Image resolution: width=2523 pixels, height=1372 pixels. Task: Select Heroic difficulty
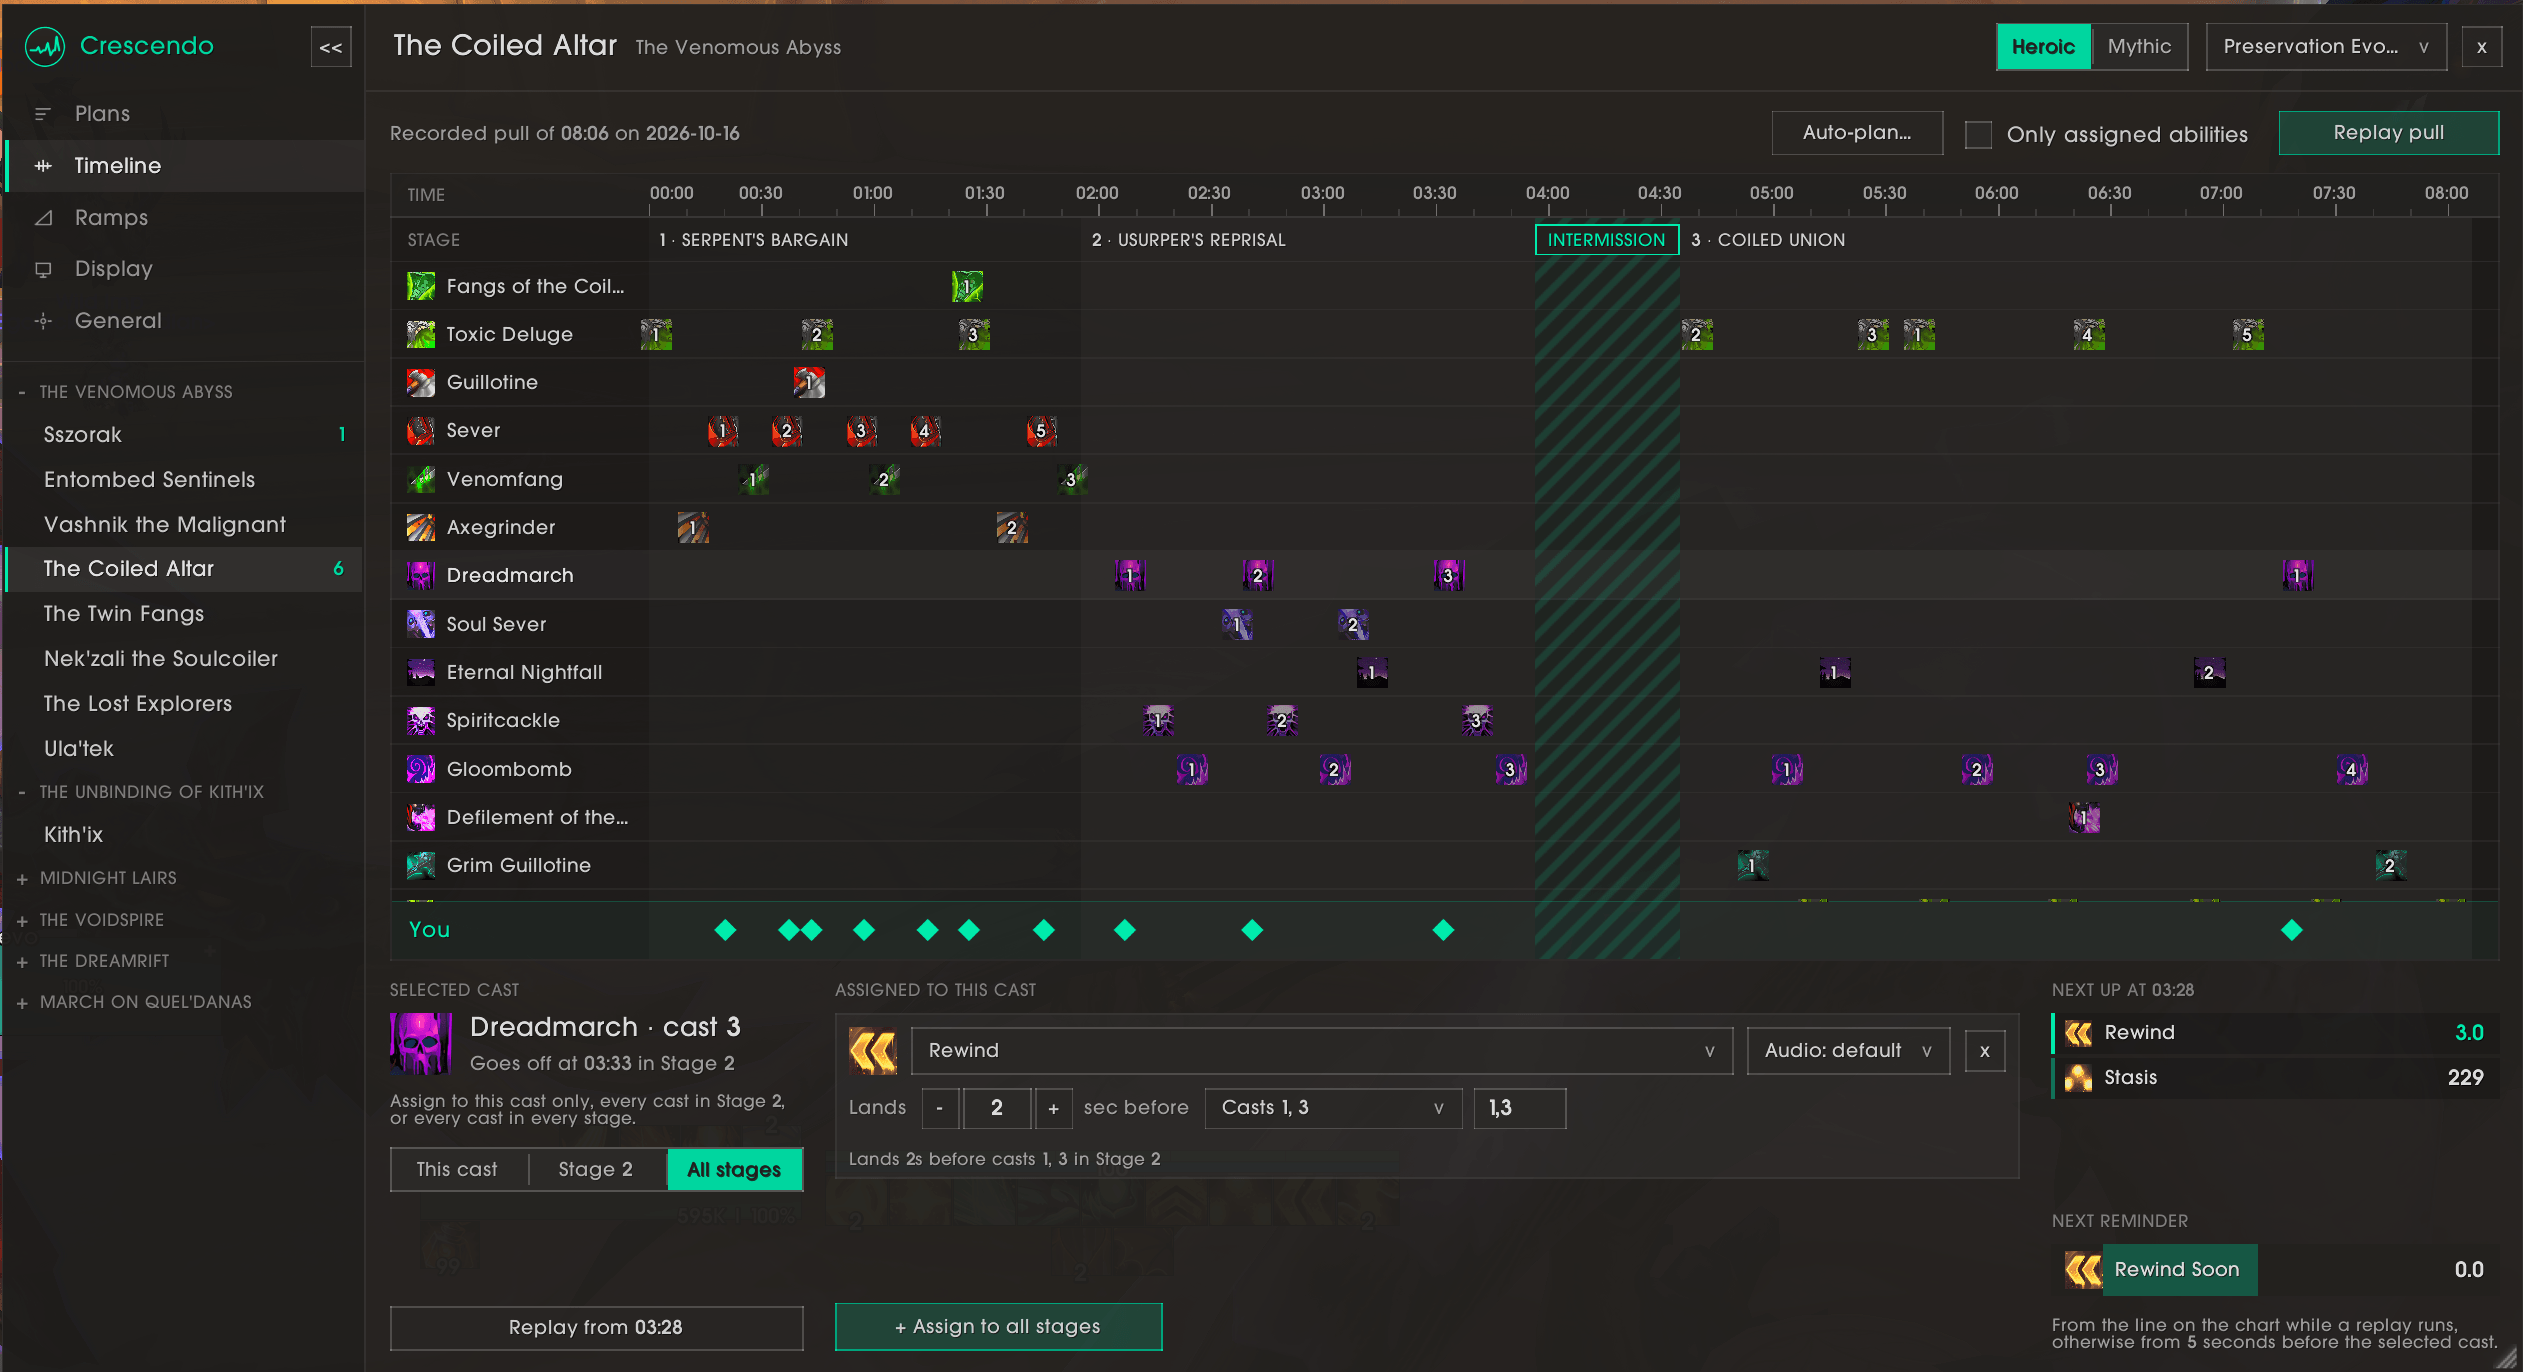(x=2043, y=47)
